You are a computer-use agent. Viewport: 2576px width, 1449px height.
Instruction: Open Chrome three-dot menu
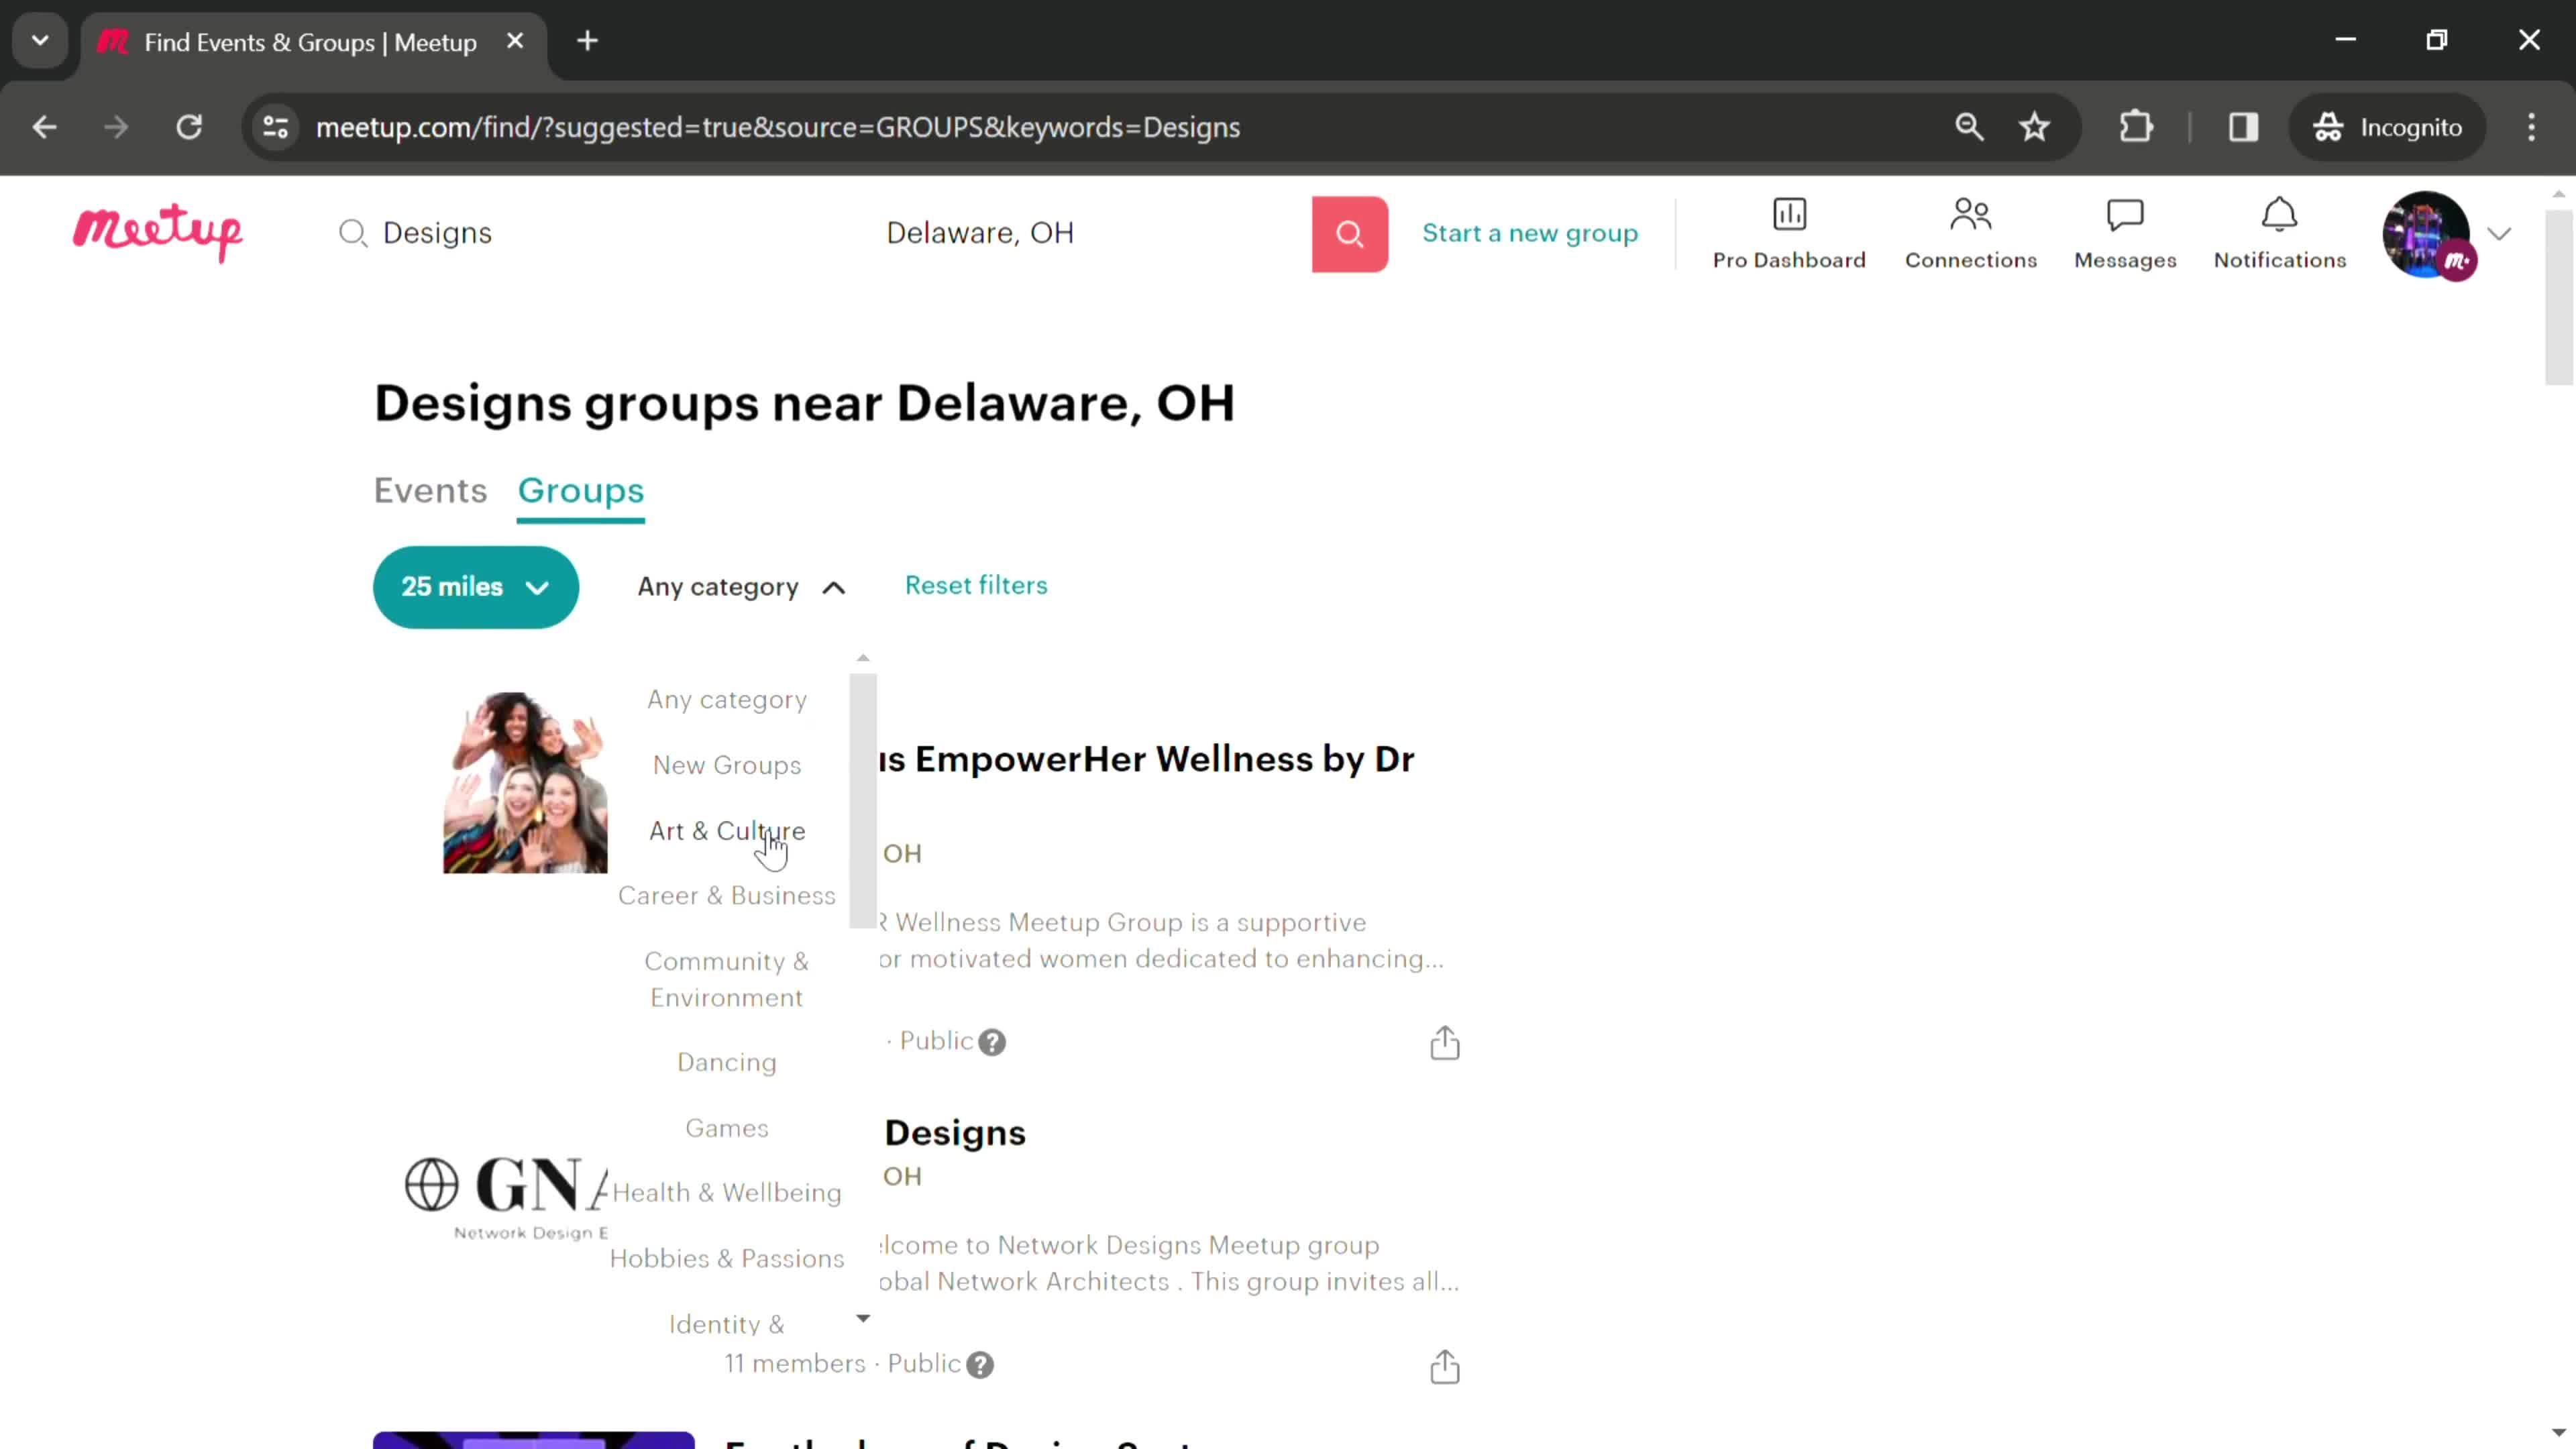point(2531,127)
